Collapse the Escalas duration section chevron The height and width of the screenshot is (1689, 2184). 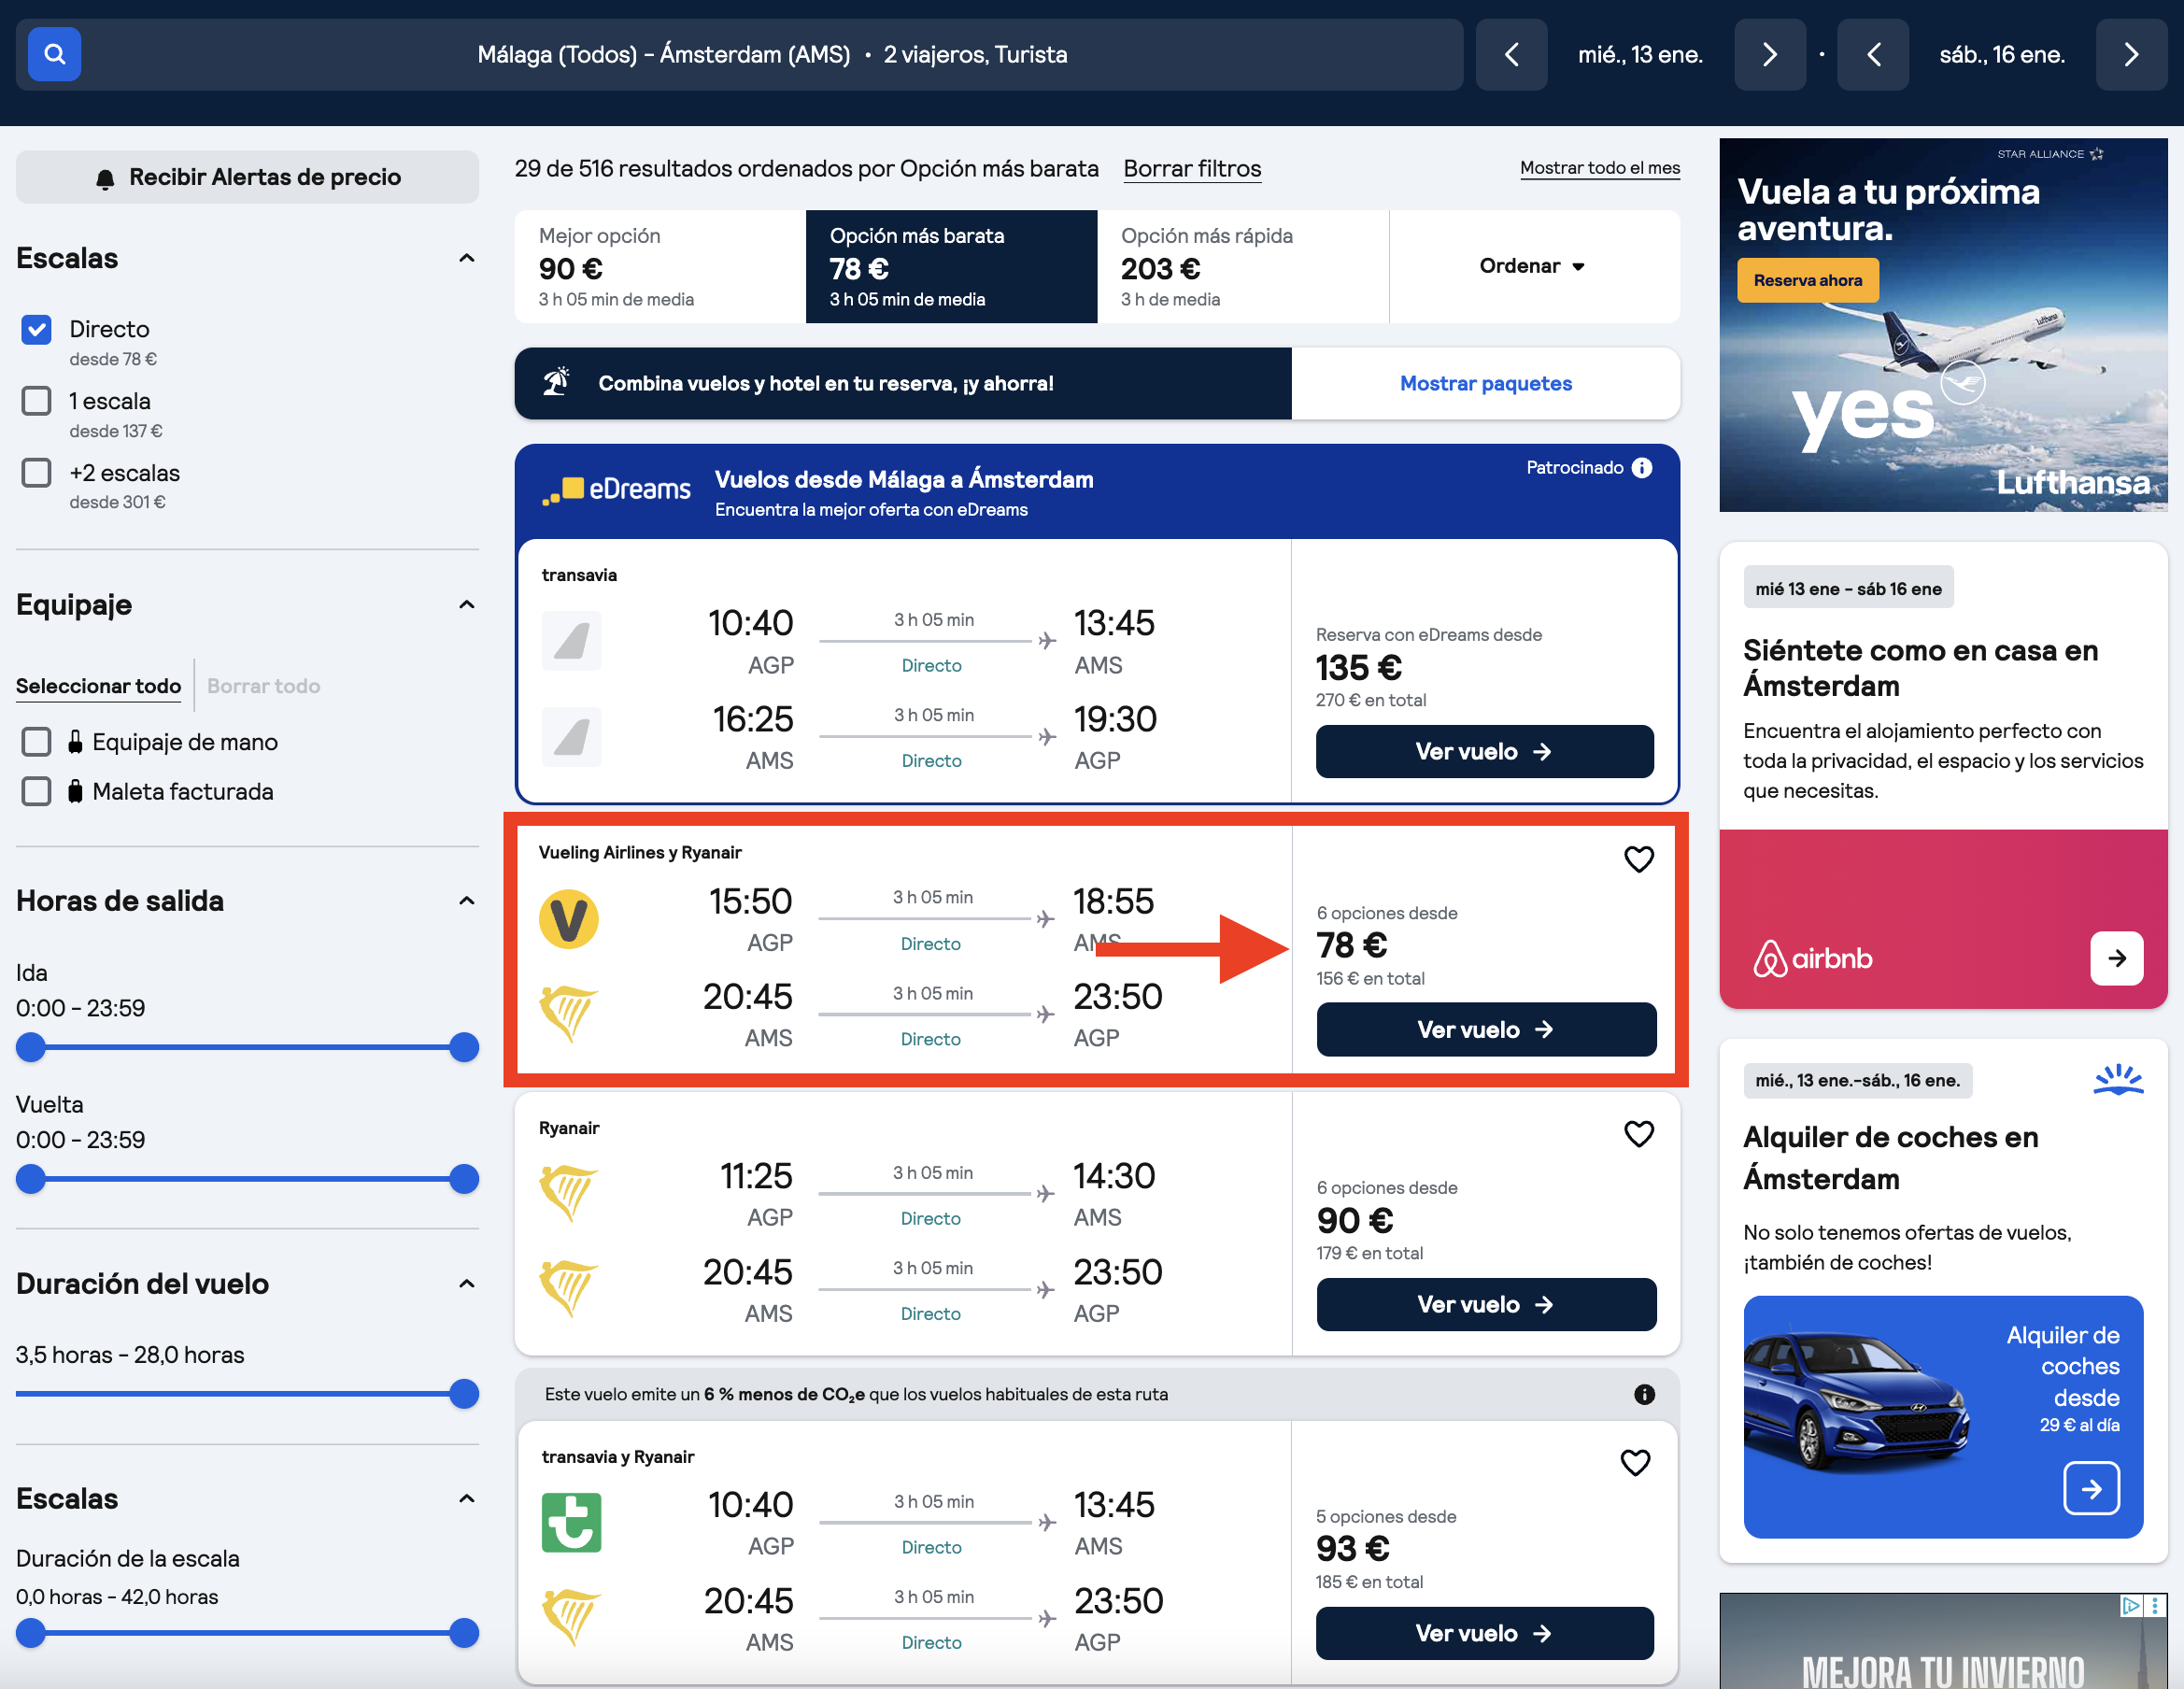(x=466, y=1498)
